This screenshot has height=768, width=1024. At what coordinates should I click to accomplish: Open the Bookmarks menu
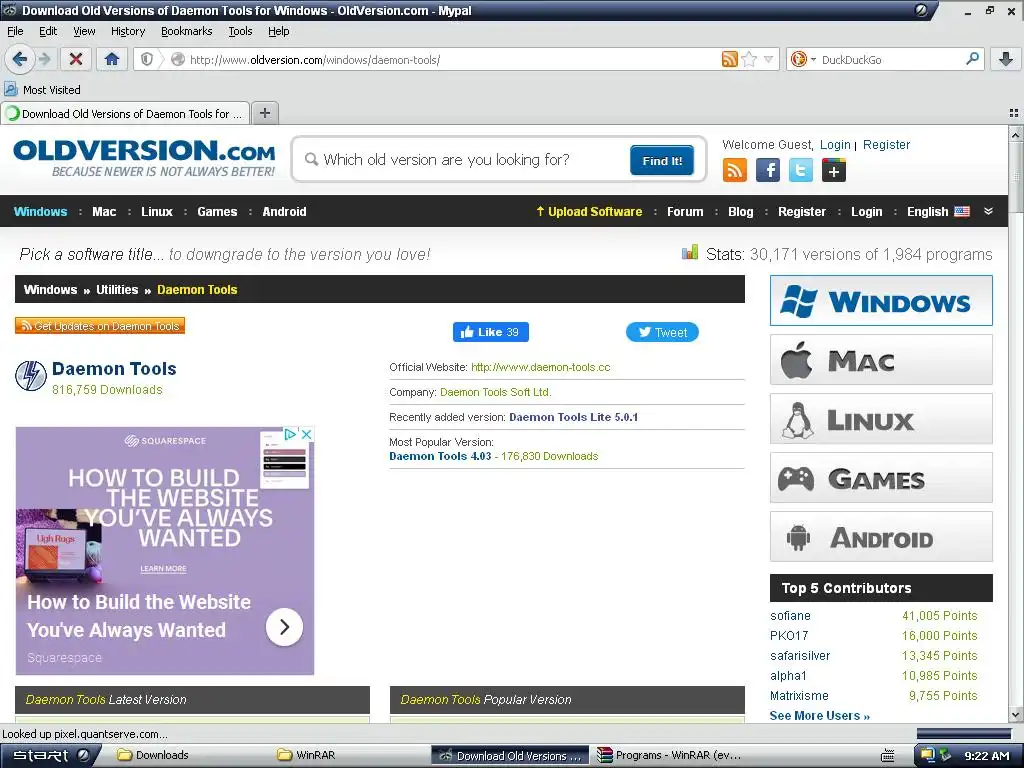[x=186, y=31]
